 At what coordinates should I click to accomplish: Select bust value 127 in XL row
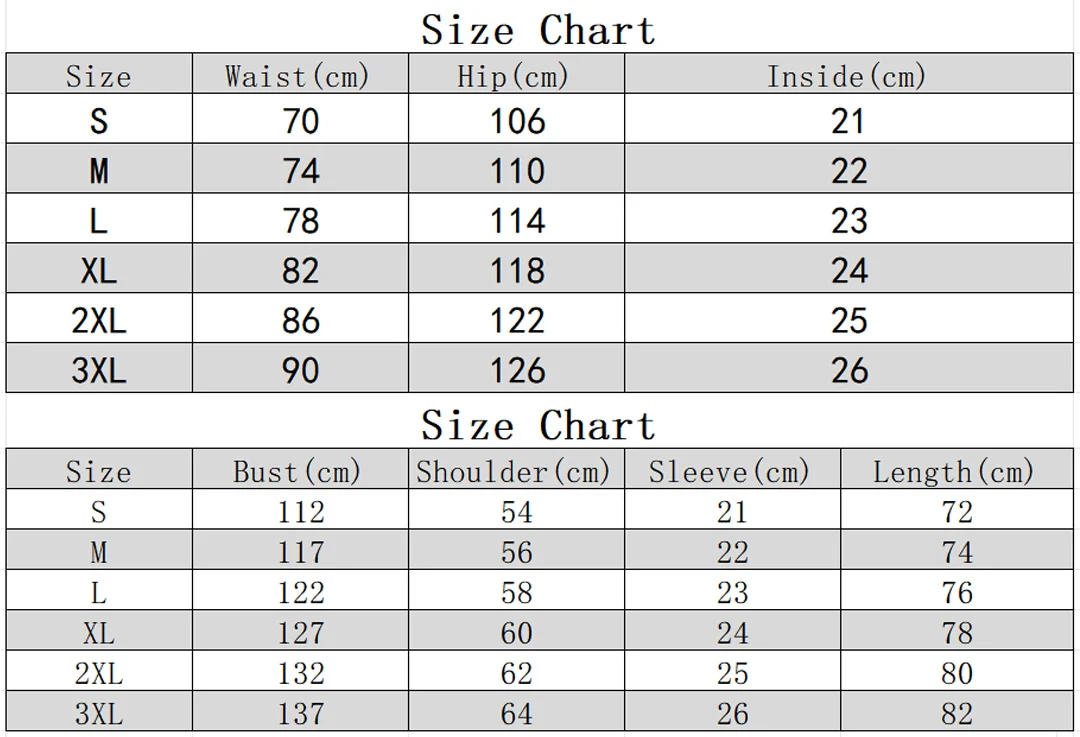coord(301,632)
